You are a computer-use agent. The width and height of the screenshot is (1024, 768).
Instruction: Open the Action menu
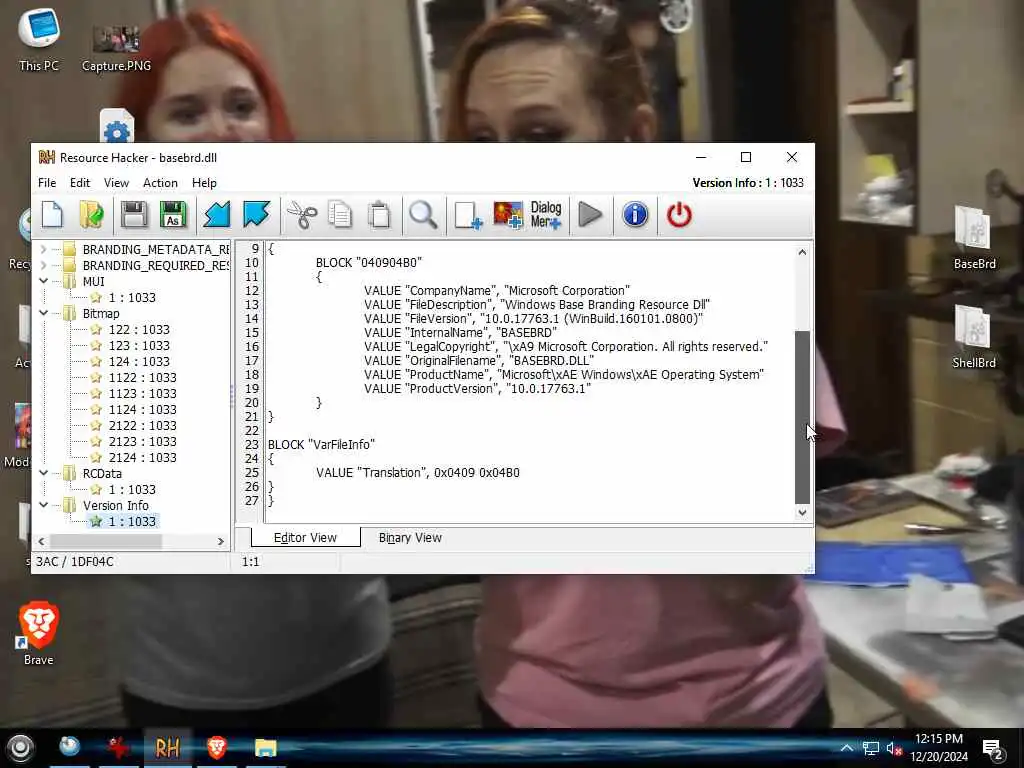click(160, 183)
